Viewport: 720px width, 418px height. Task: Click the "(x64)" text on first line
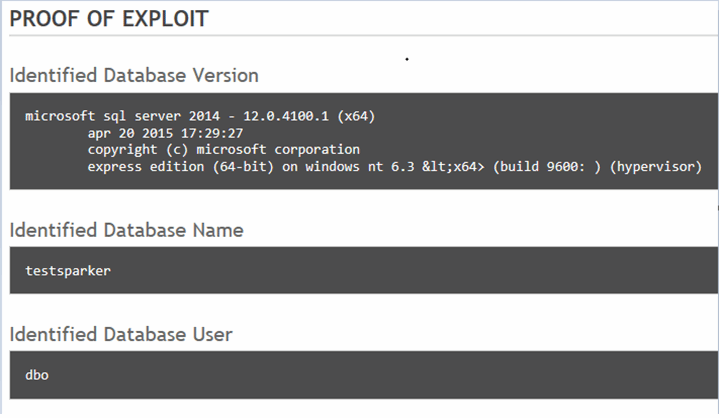pyautogui.click(x=355, y=116)
